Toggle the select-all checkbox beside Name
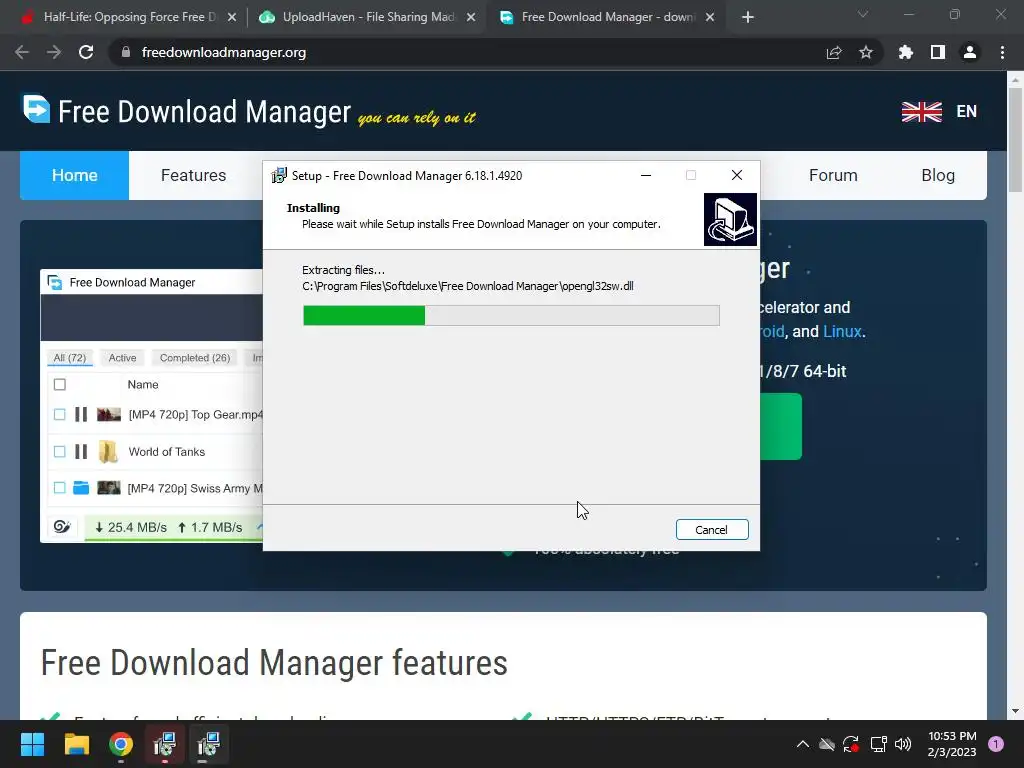1024x768 pixels. coord(59,384)
